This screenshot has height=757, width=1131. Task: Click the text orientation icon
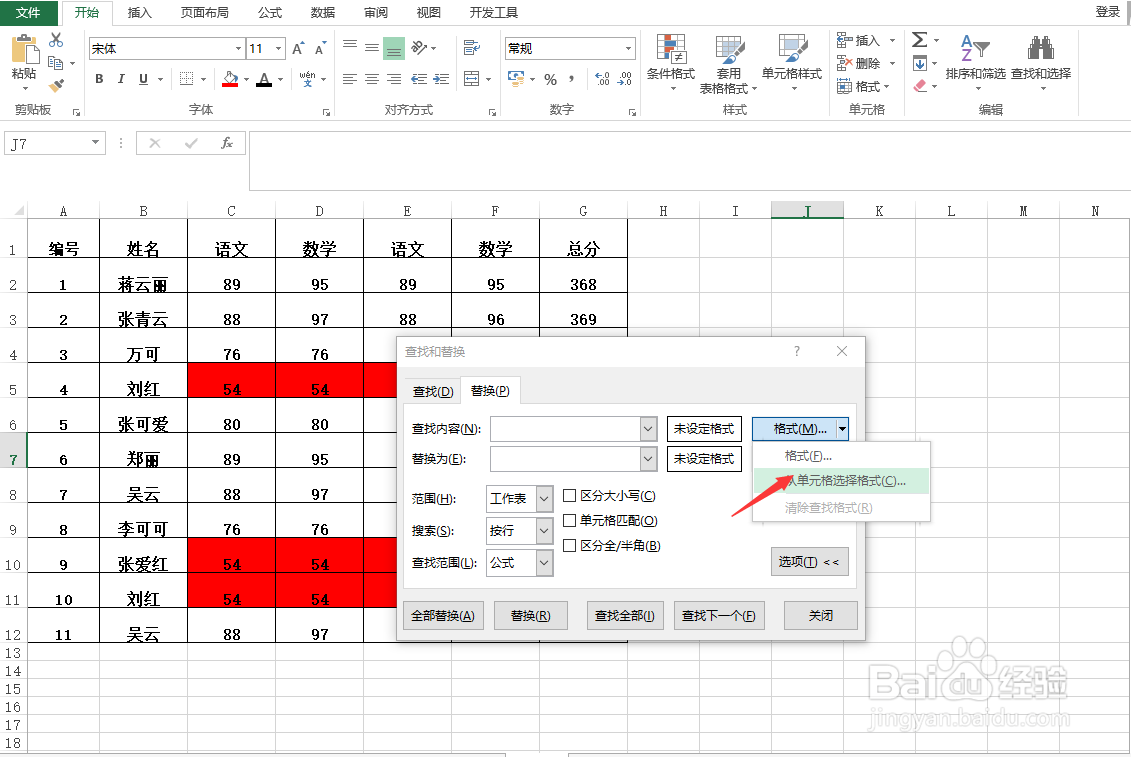click(418, 48)
